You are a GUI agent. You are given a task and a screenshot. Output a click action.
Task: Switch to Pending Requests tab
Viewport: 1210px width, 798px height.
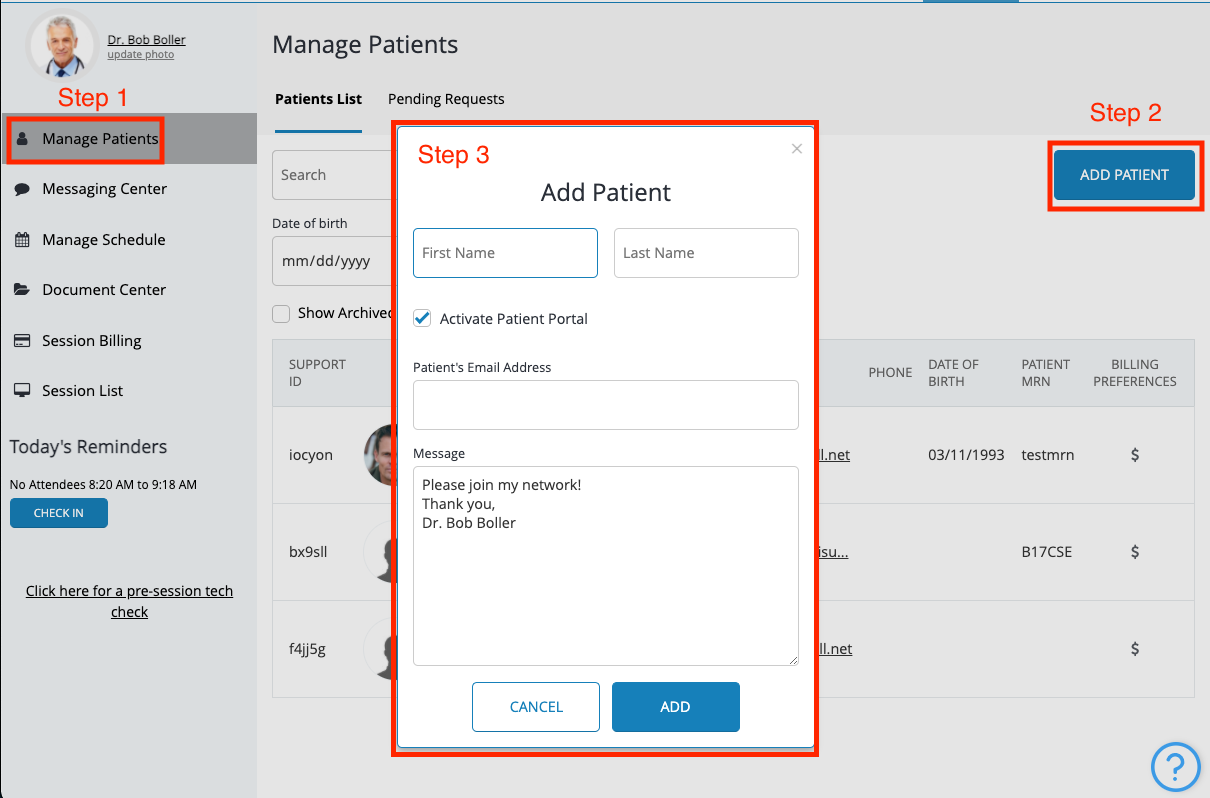pyautogui.click(x=446, y=99)
